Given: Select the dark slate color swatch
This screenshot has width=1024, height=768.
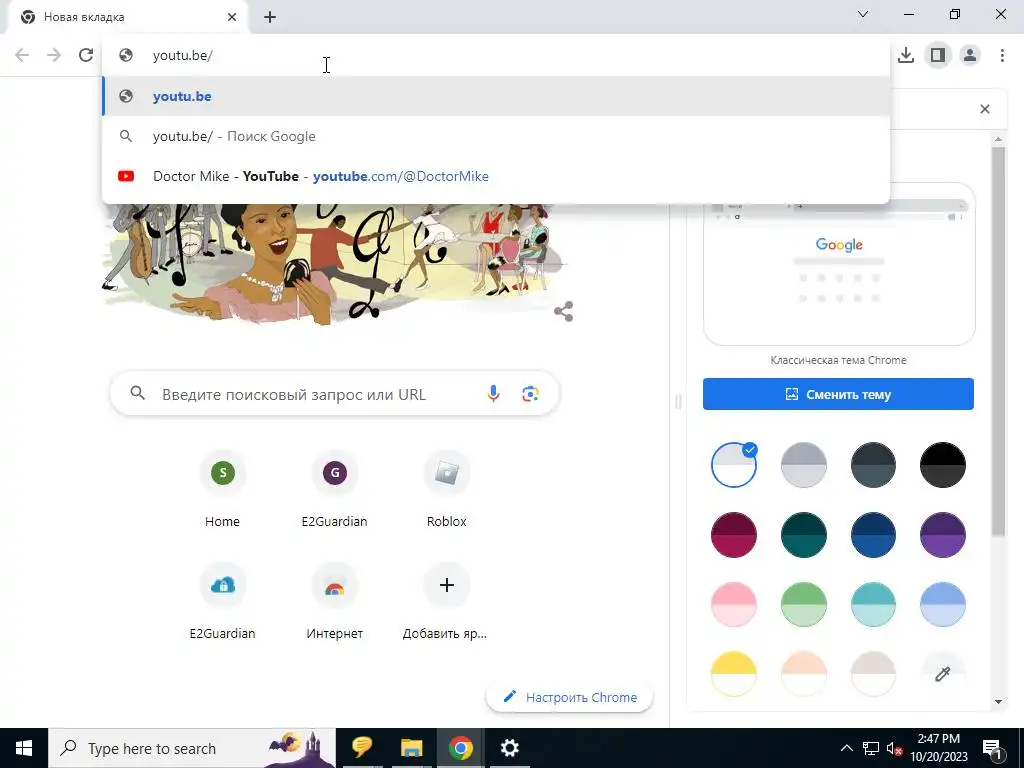Looking at the screenshot, I should [x=873, y=465].
